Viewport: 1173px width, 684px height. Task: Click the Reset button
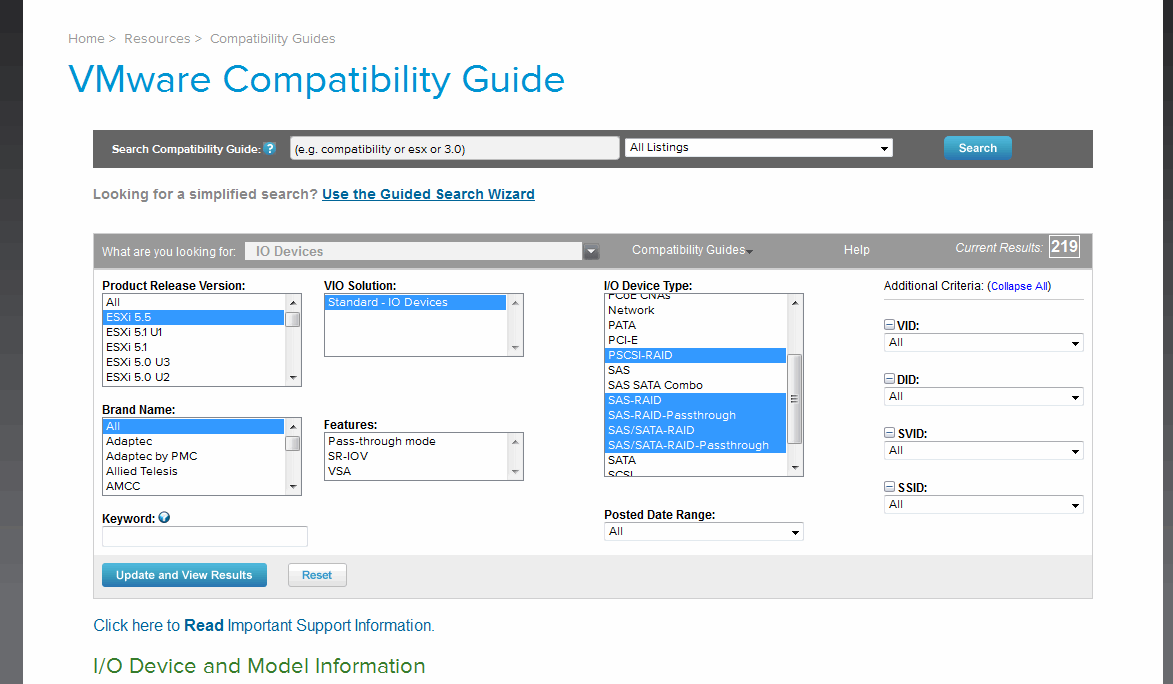click(317, 575)
